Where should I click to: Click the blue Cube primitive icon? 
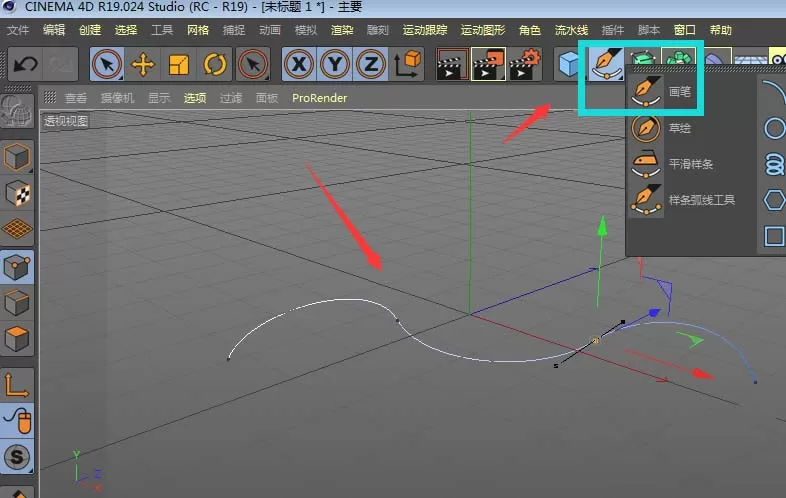tap(569, 64)
